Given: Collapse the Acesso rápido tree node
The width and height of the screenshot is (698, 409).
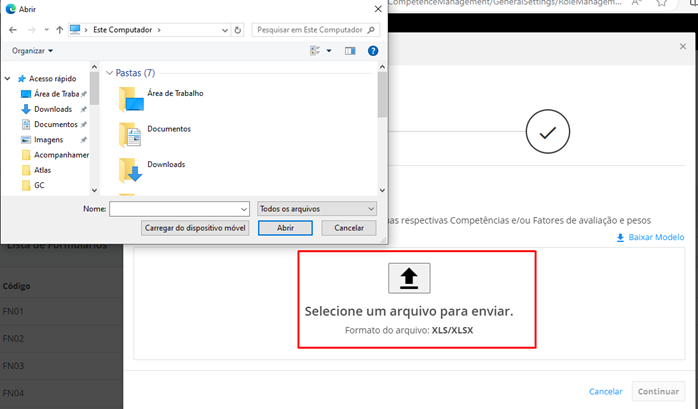Looking at the screenshot, I should (x=10, y=78).
